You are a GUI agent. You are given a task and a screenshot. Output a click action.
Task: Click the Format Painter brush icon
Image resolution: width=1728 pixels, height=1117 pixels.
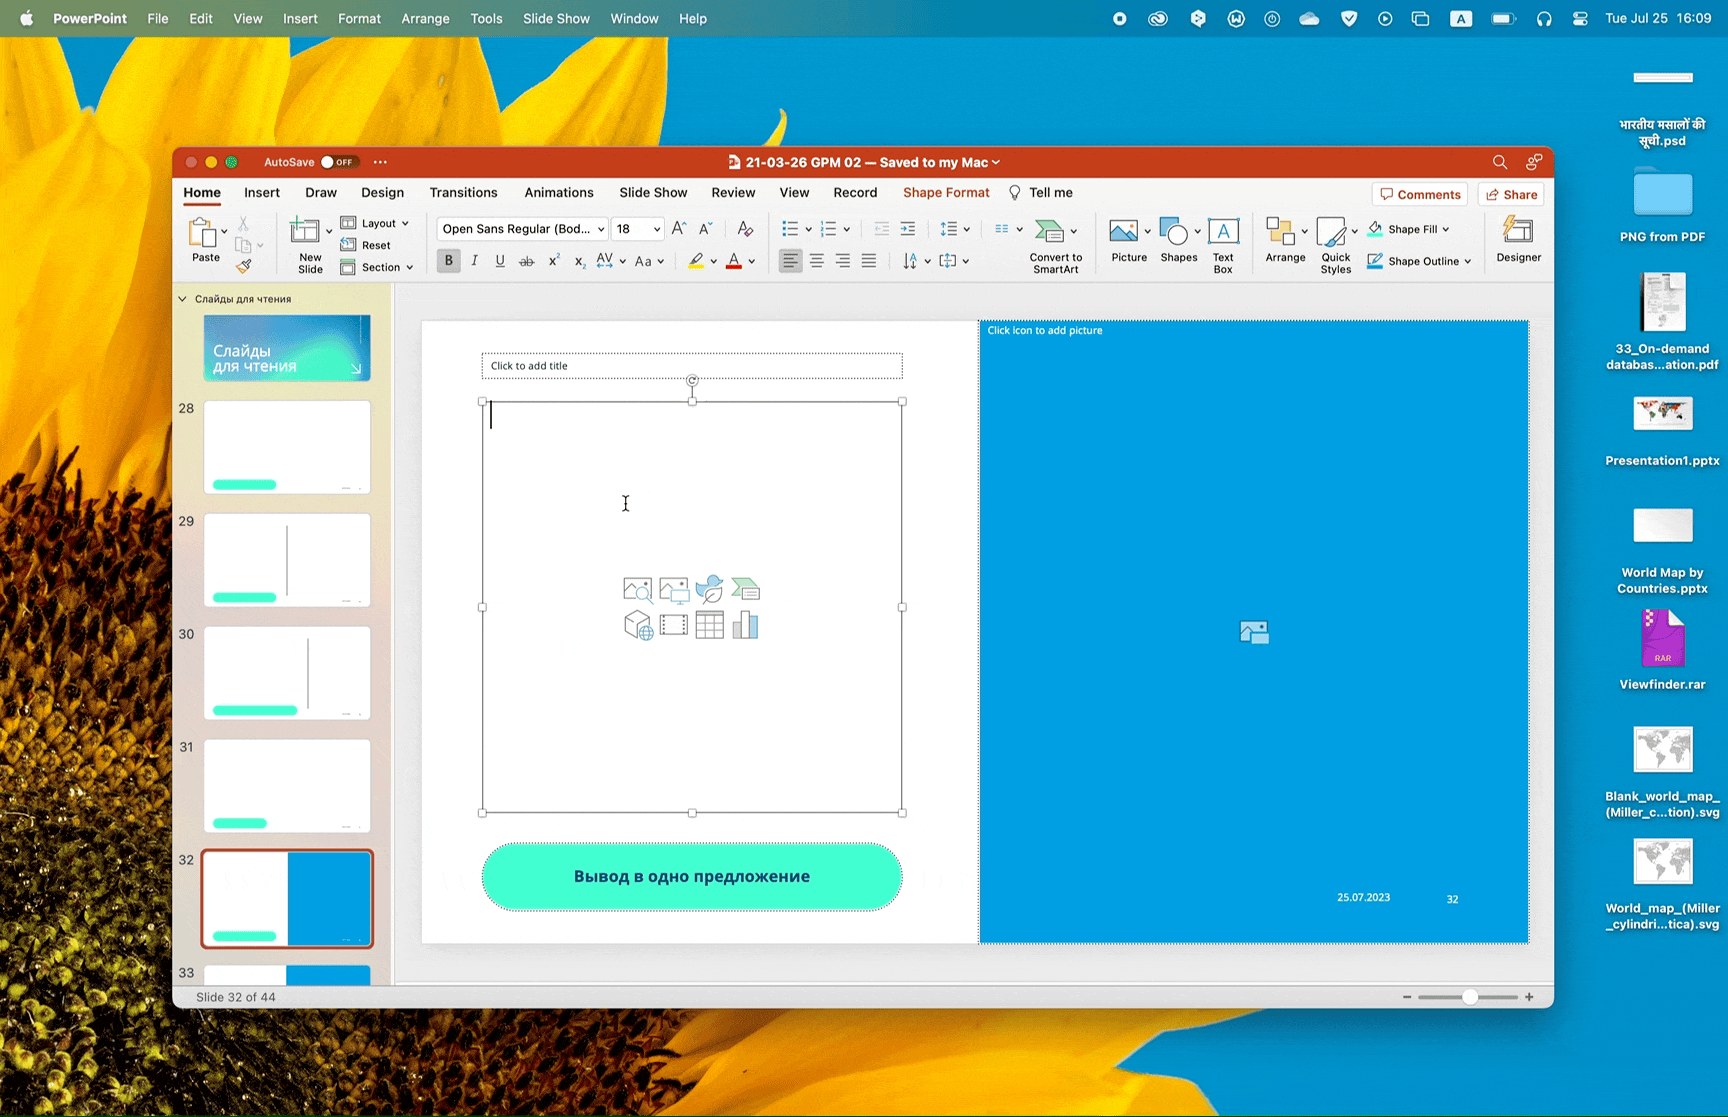click(x=244, y=266)
